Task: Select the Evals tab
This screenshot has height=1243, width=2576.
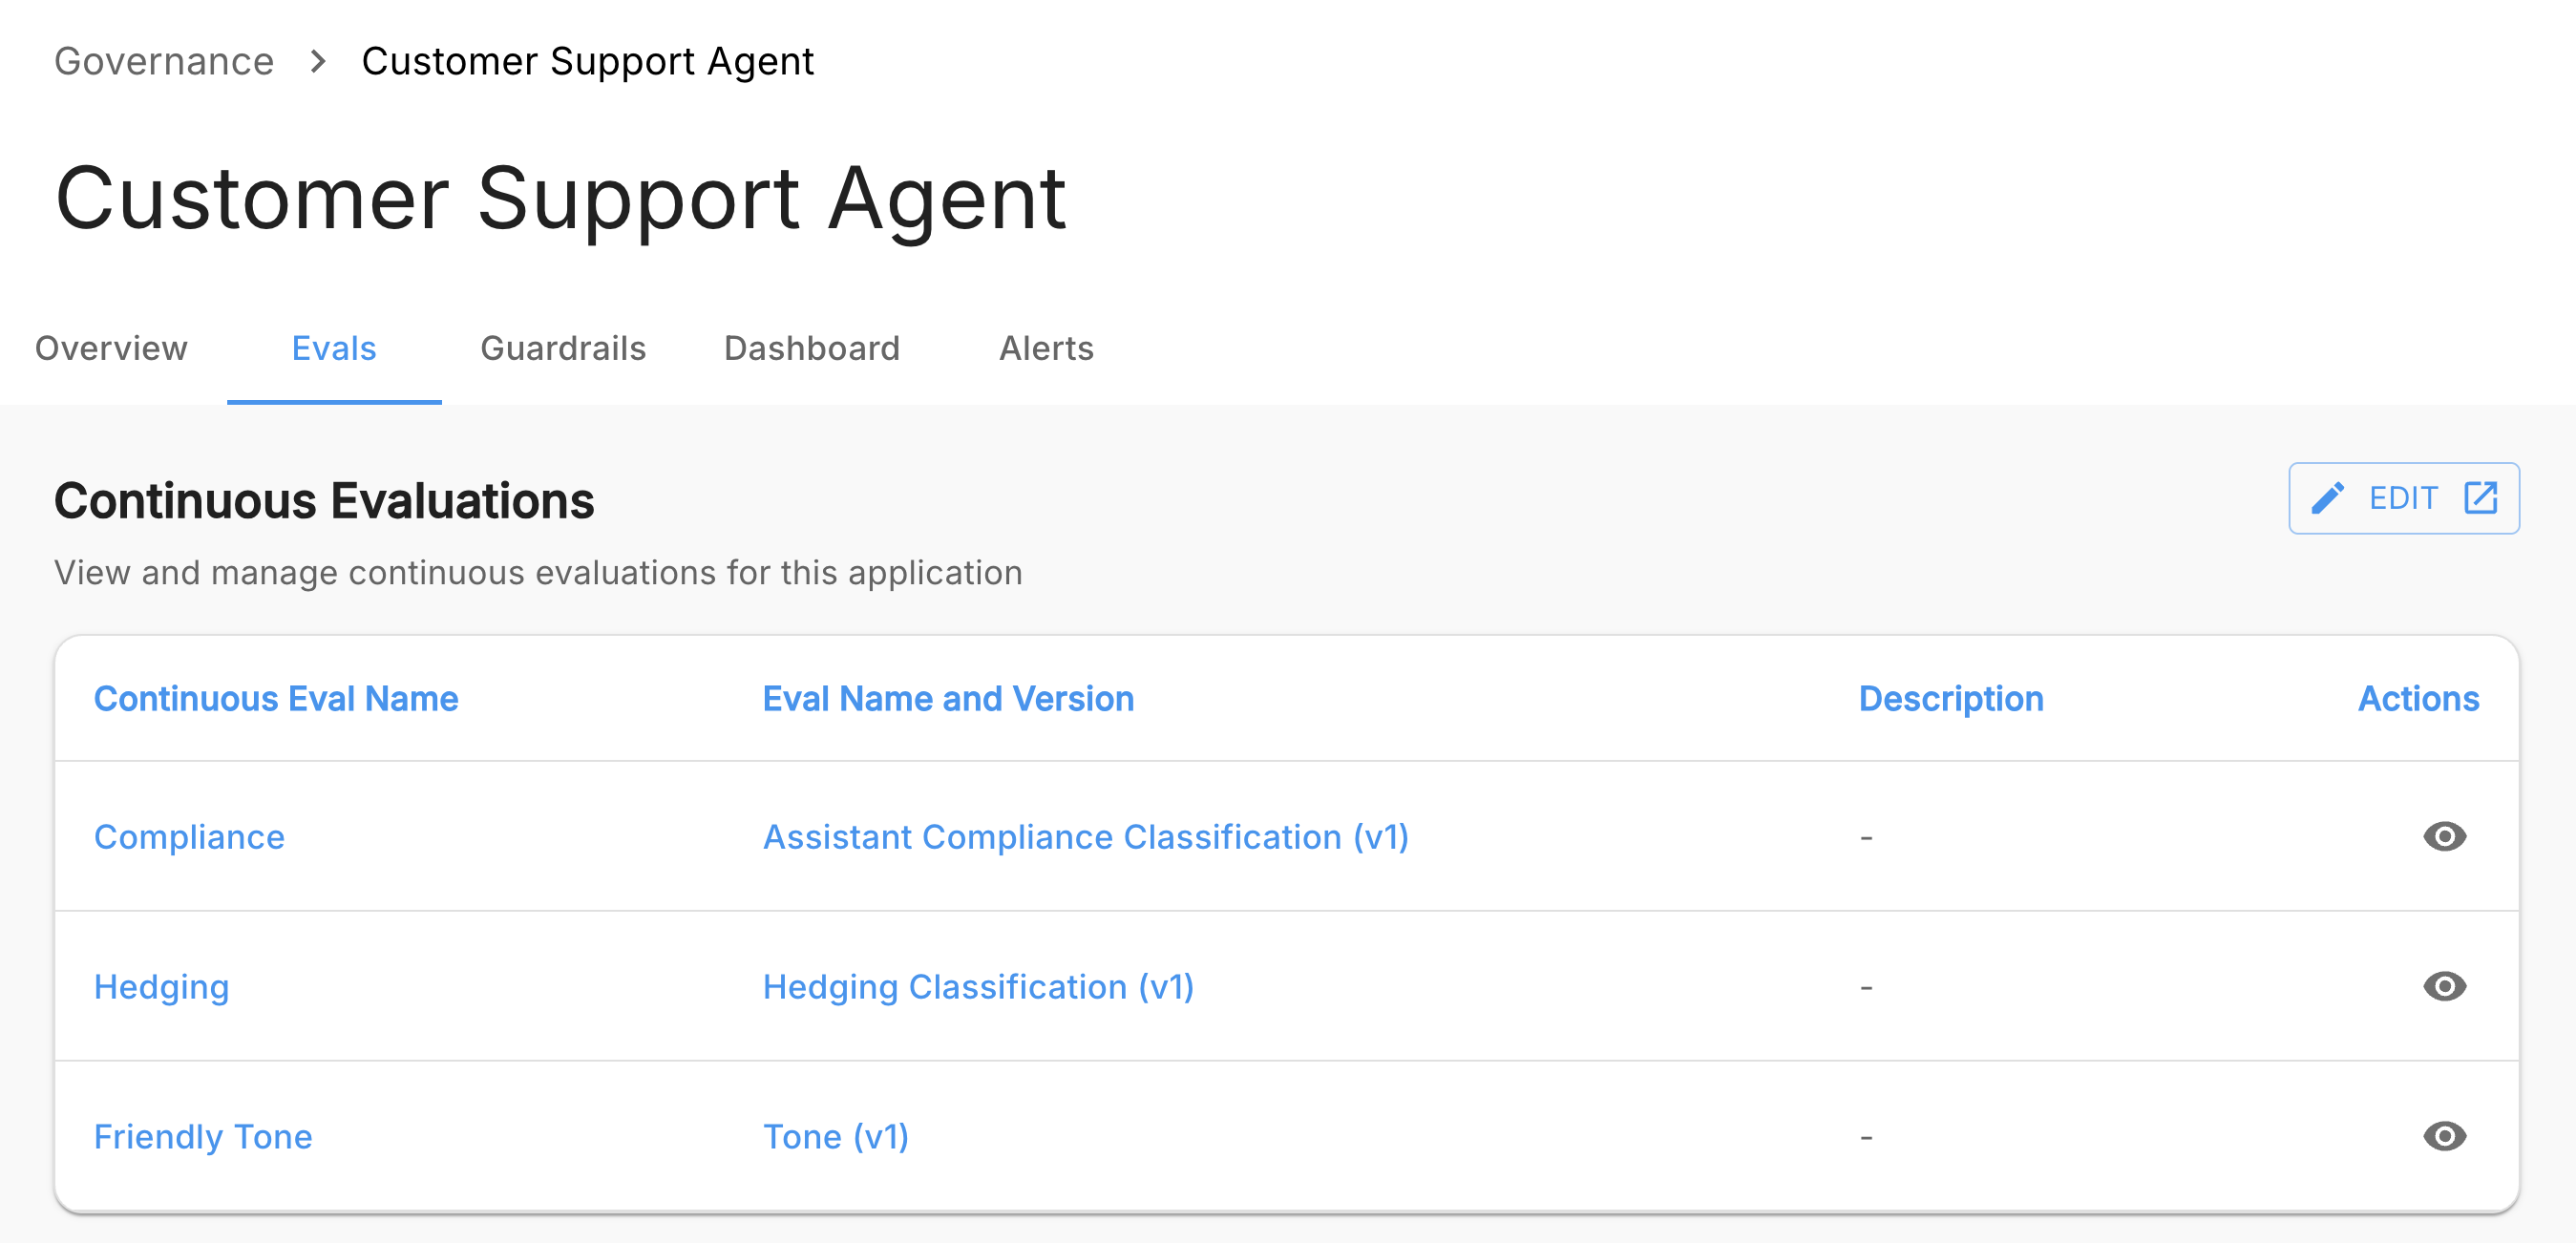Action: pyautogui.click(x=333, y=348)
